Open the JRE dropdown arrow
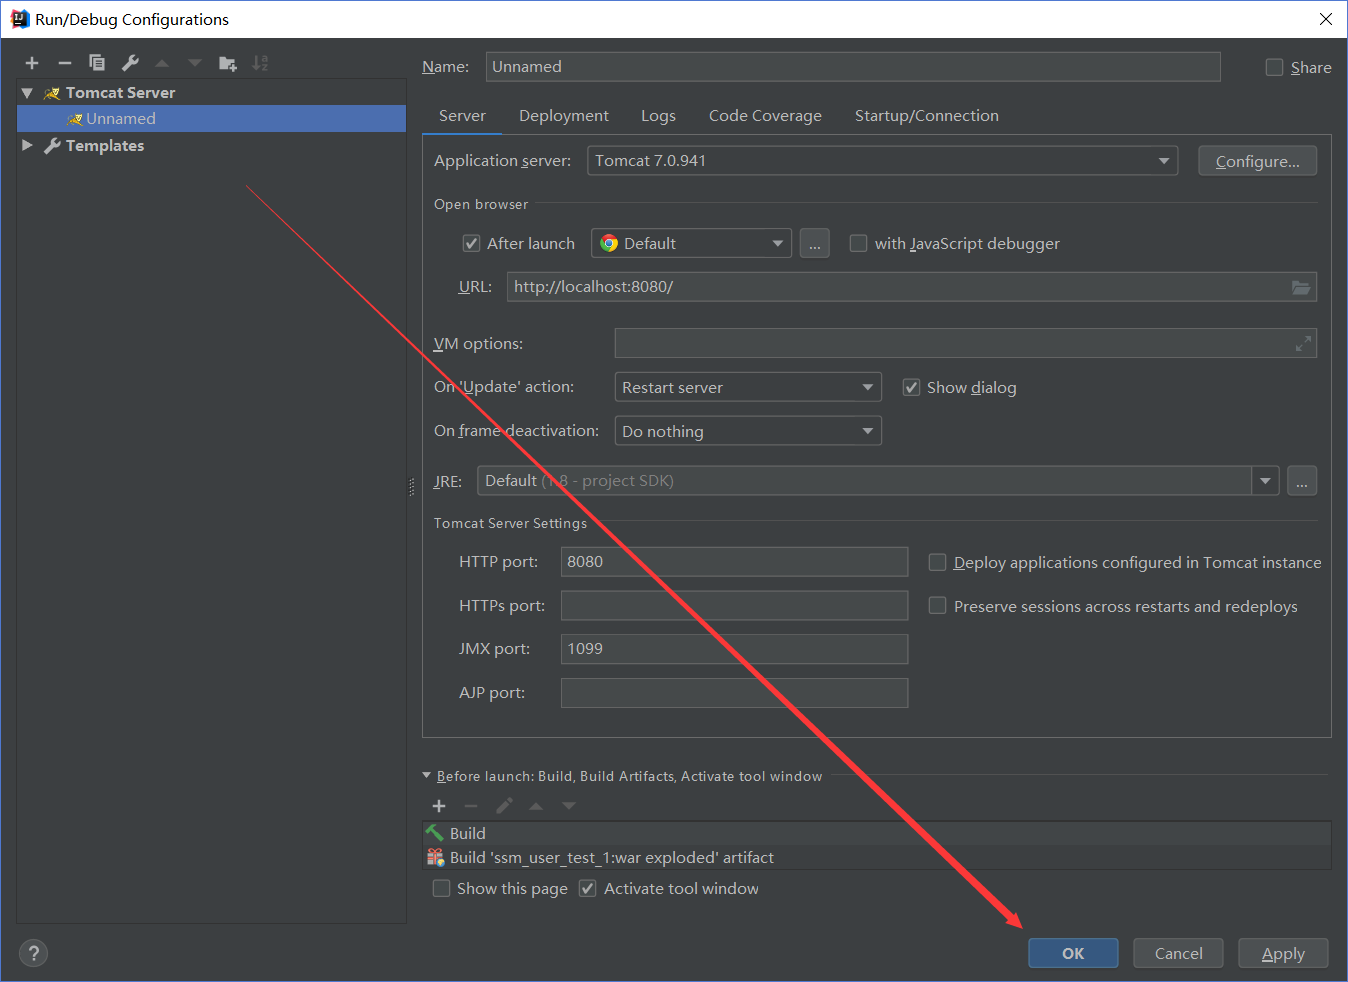This screenshot has width=1348, height=982. tap(1265, 481)
